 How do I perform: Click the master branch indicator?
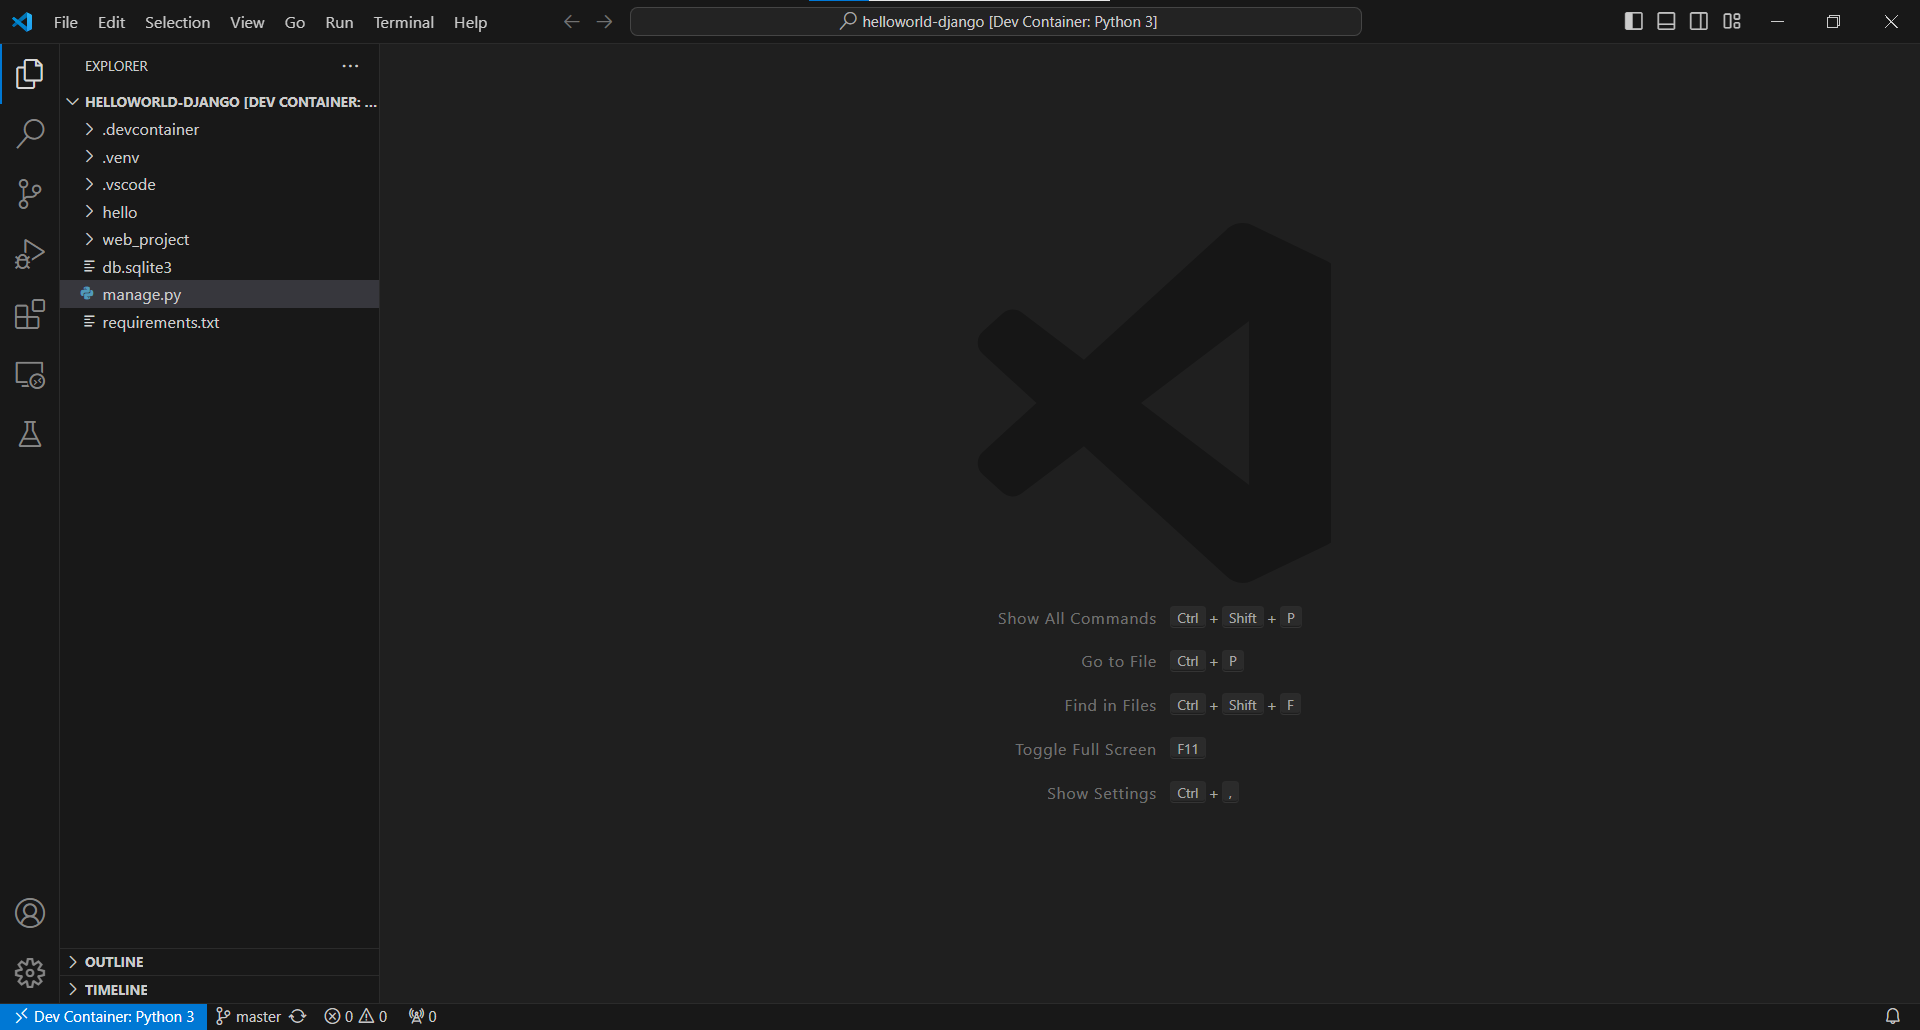[x=249, y=1016]
